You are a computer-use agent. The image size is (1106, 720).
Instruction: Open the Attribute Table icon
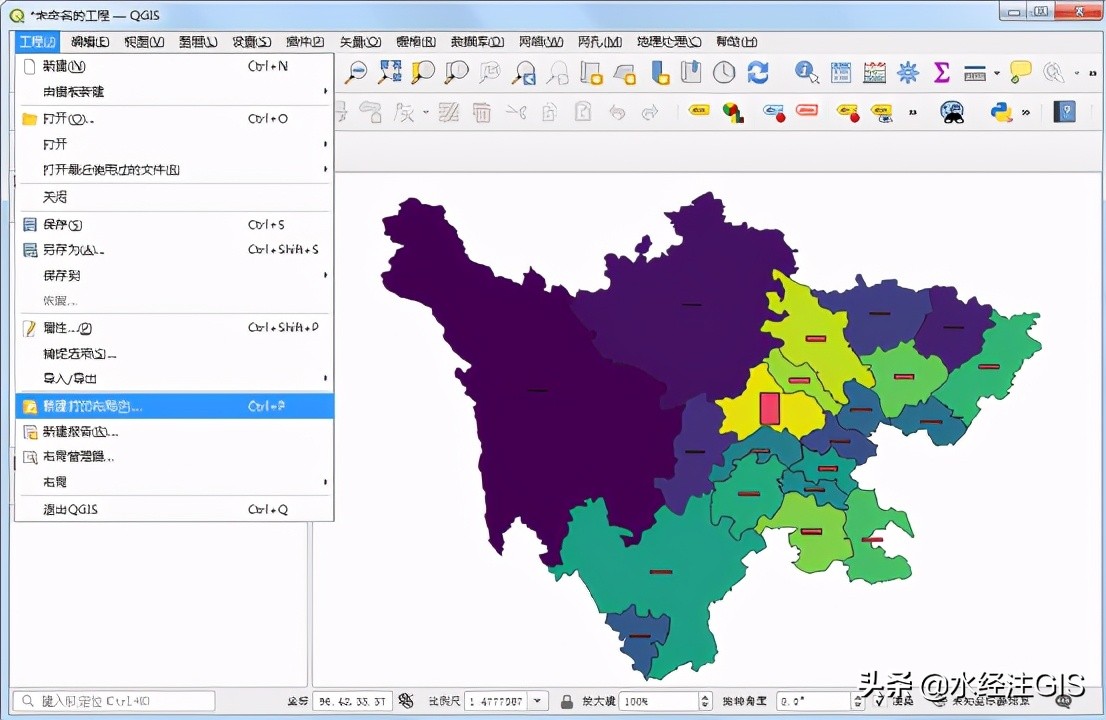[841, 73]
